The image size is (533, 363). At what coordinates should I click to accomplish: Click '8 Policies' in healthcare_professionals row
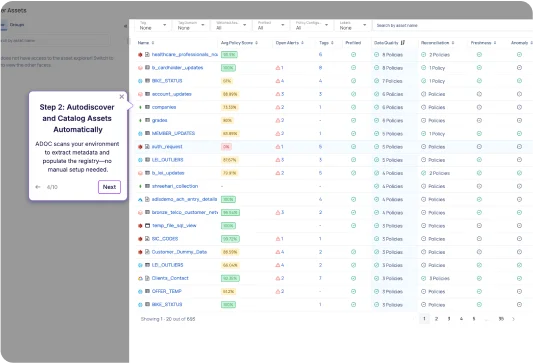point(392,55)
